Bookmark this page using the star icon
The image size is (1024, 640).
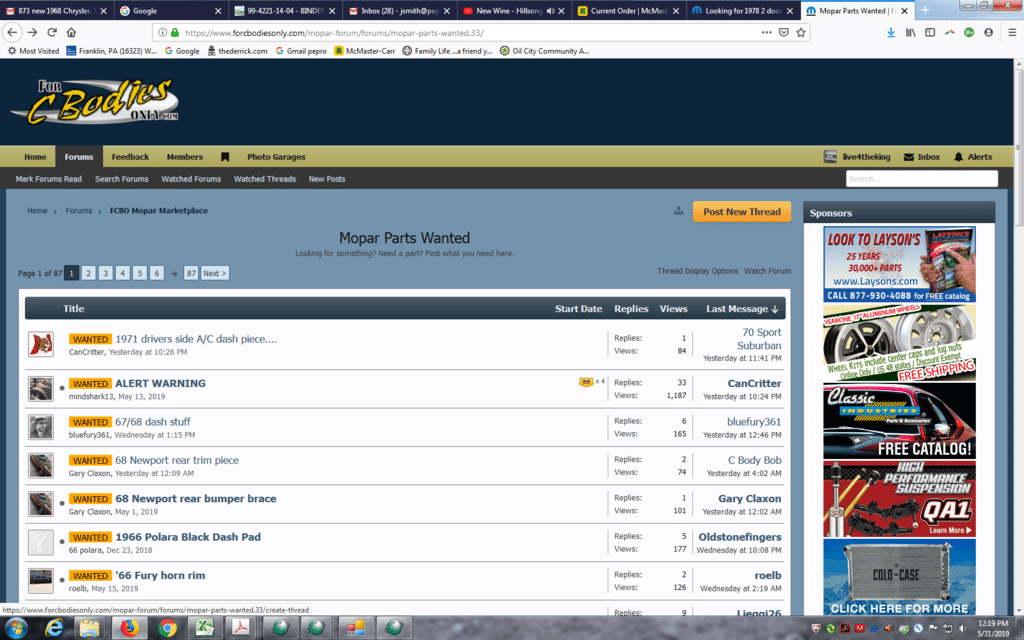pos(801,32)
